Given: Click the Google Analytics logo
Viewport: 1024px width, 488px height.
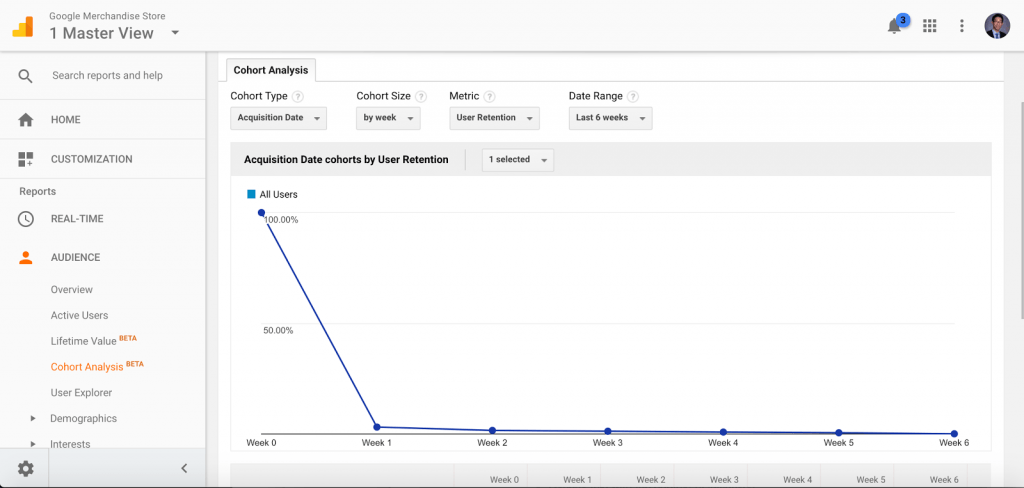Looking at the screenshot, I should (x=22, y=26).
